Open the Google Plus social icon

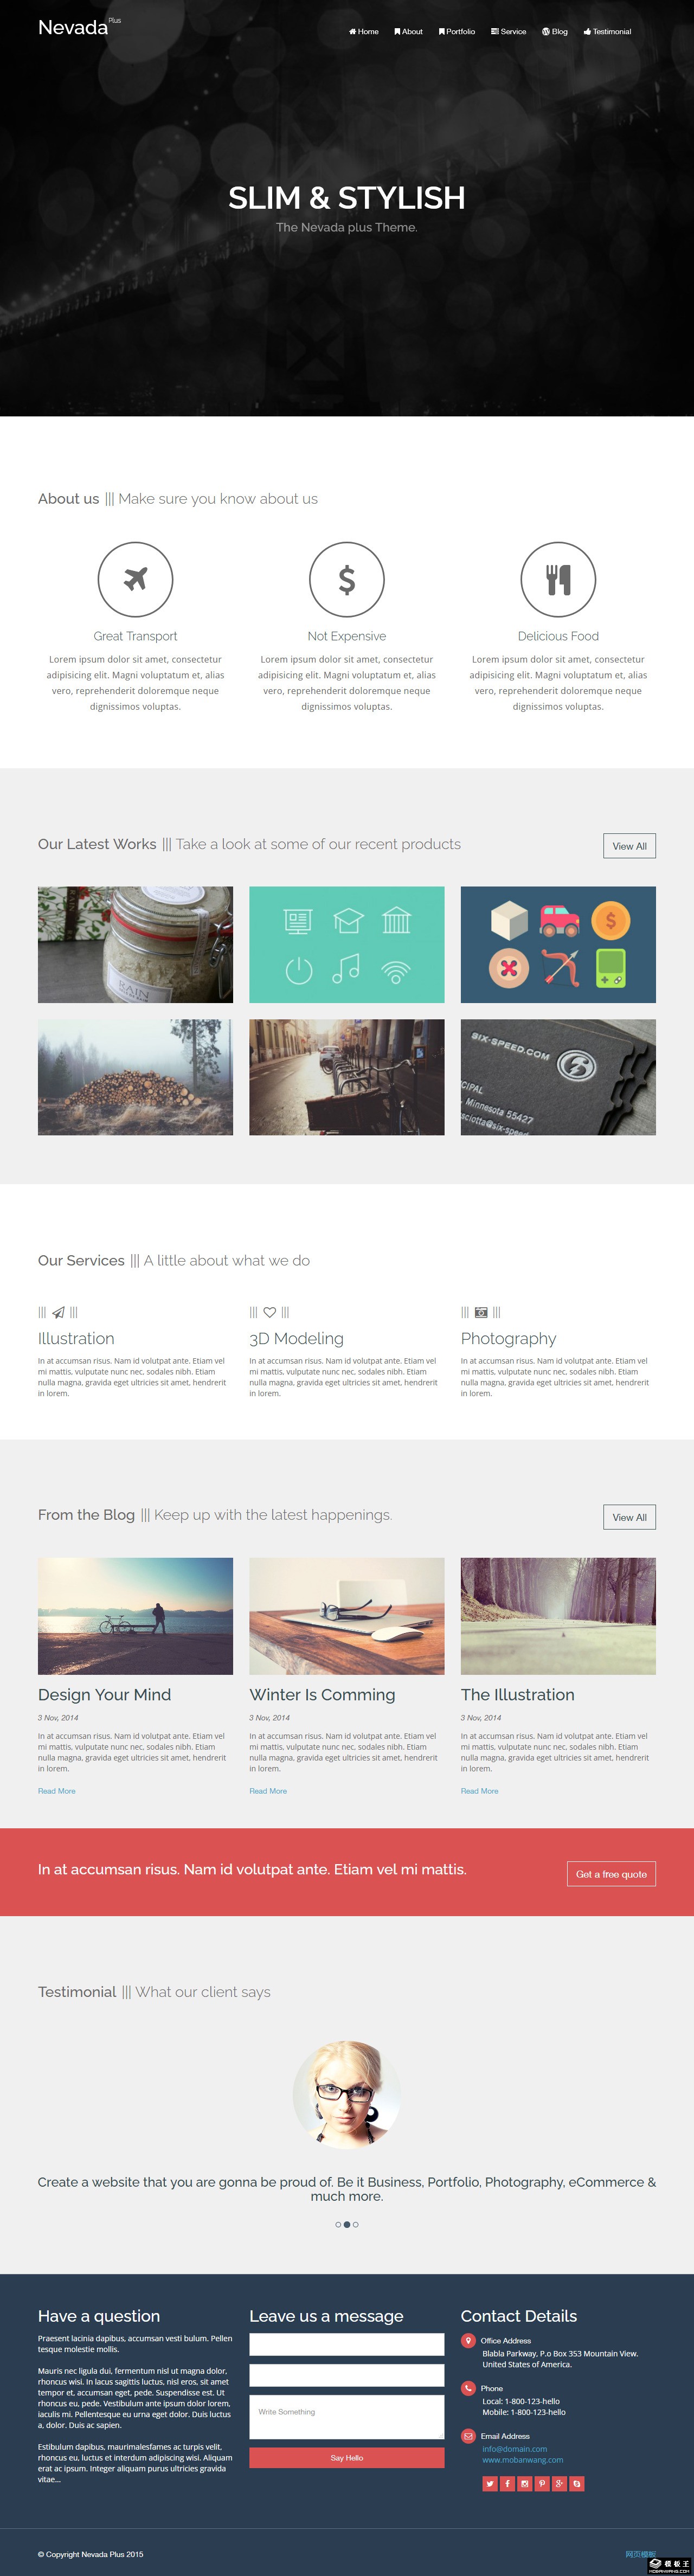[x=559, y=2483]
